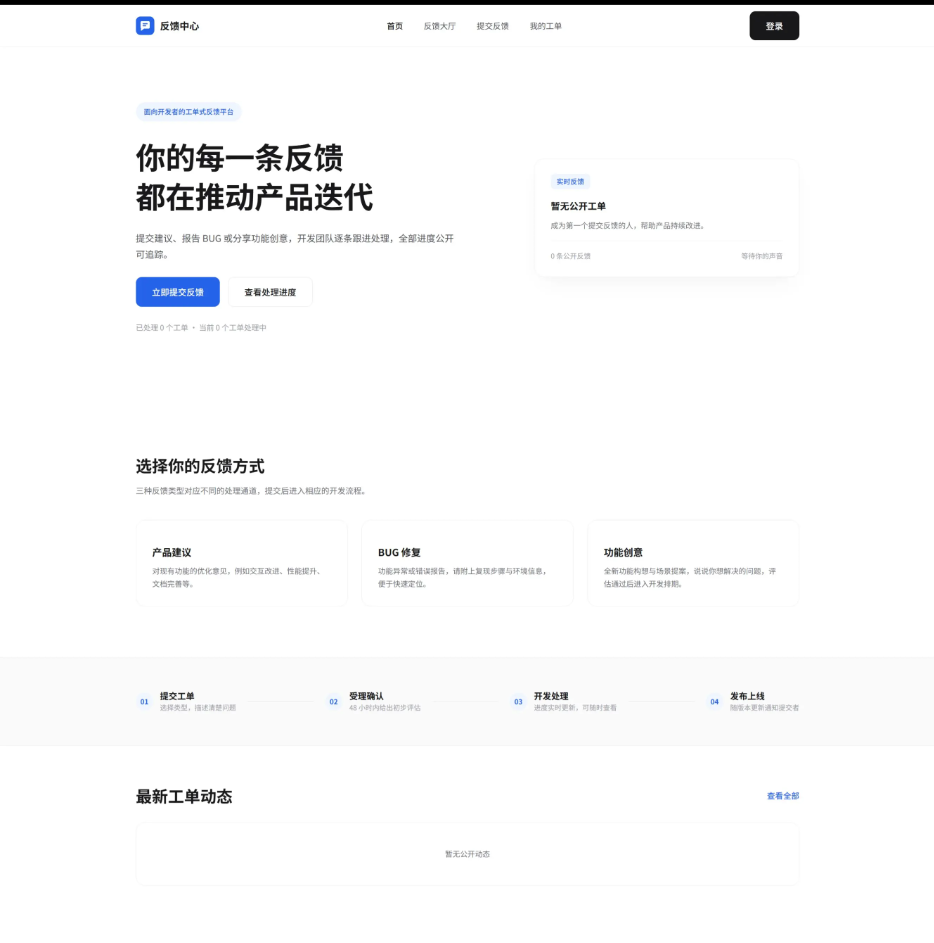Click step 04 circle for 发布上线

[714, 701]
